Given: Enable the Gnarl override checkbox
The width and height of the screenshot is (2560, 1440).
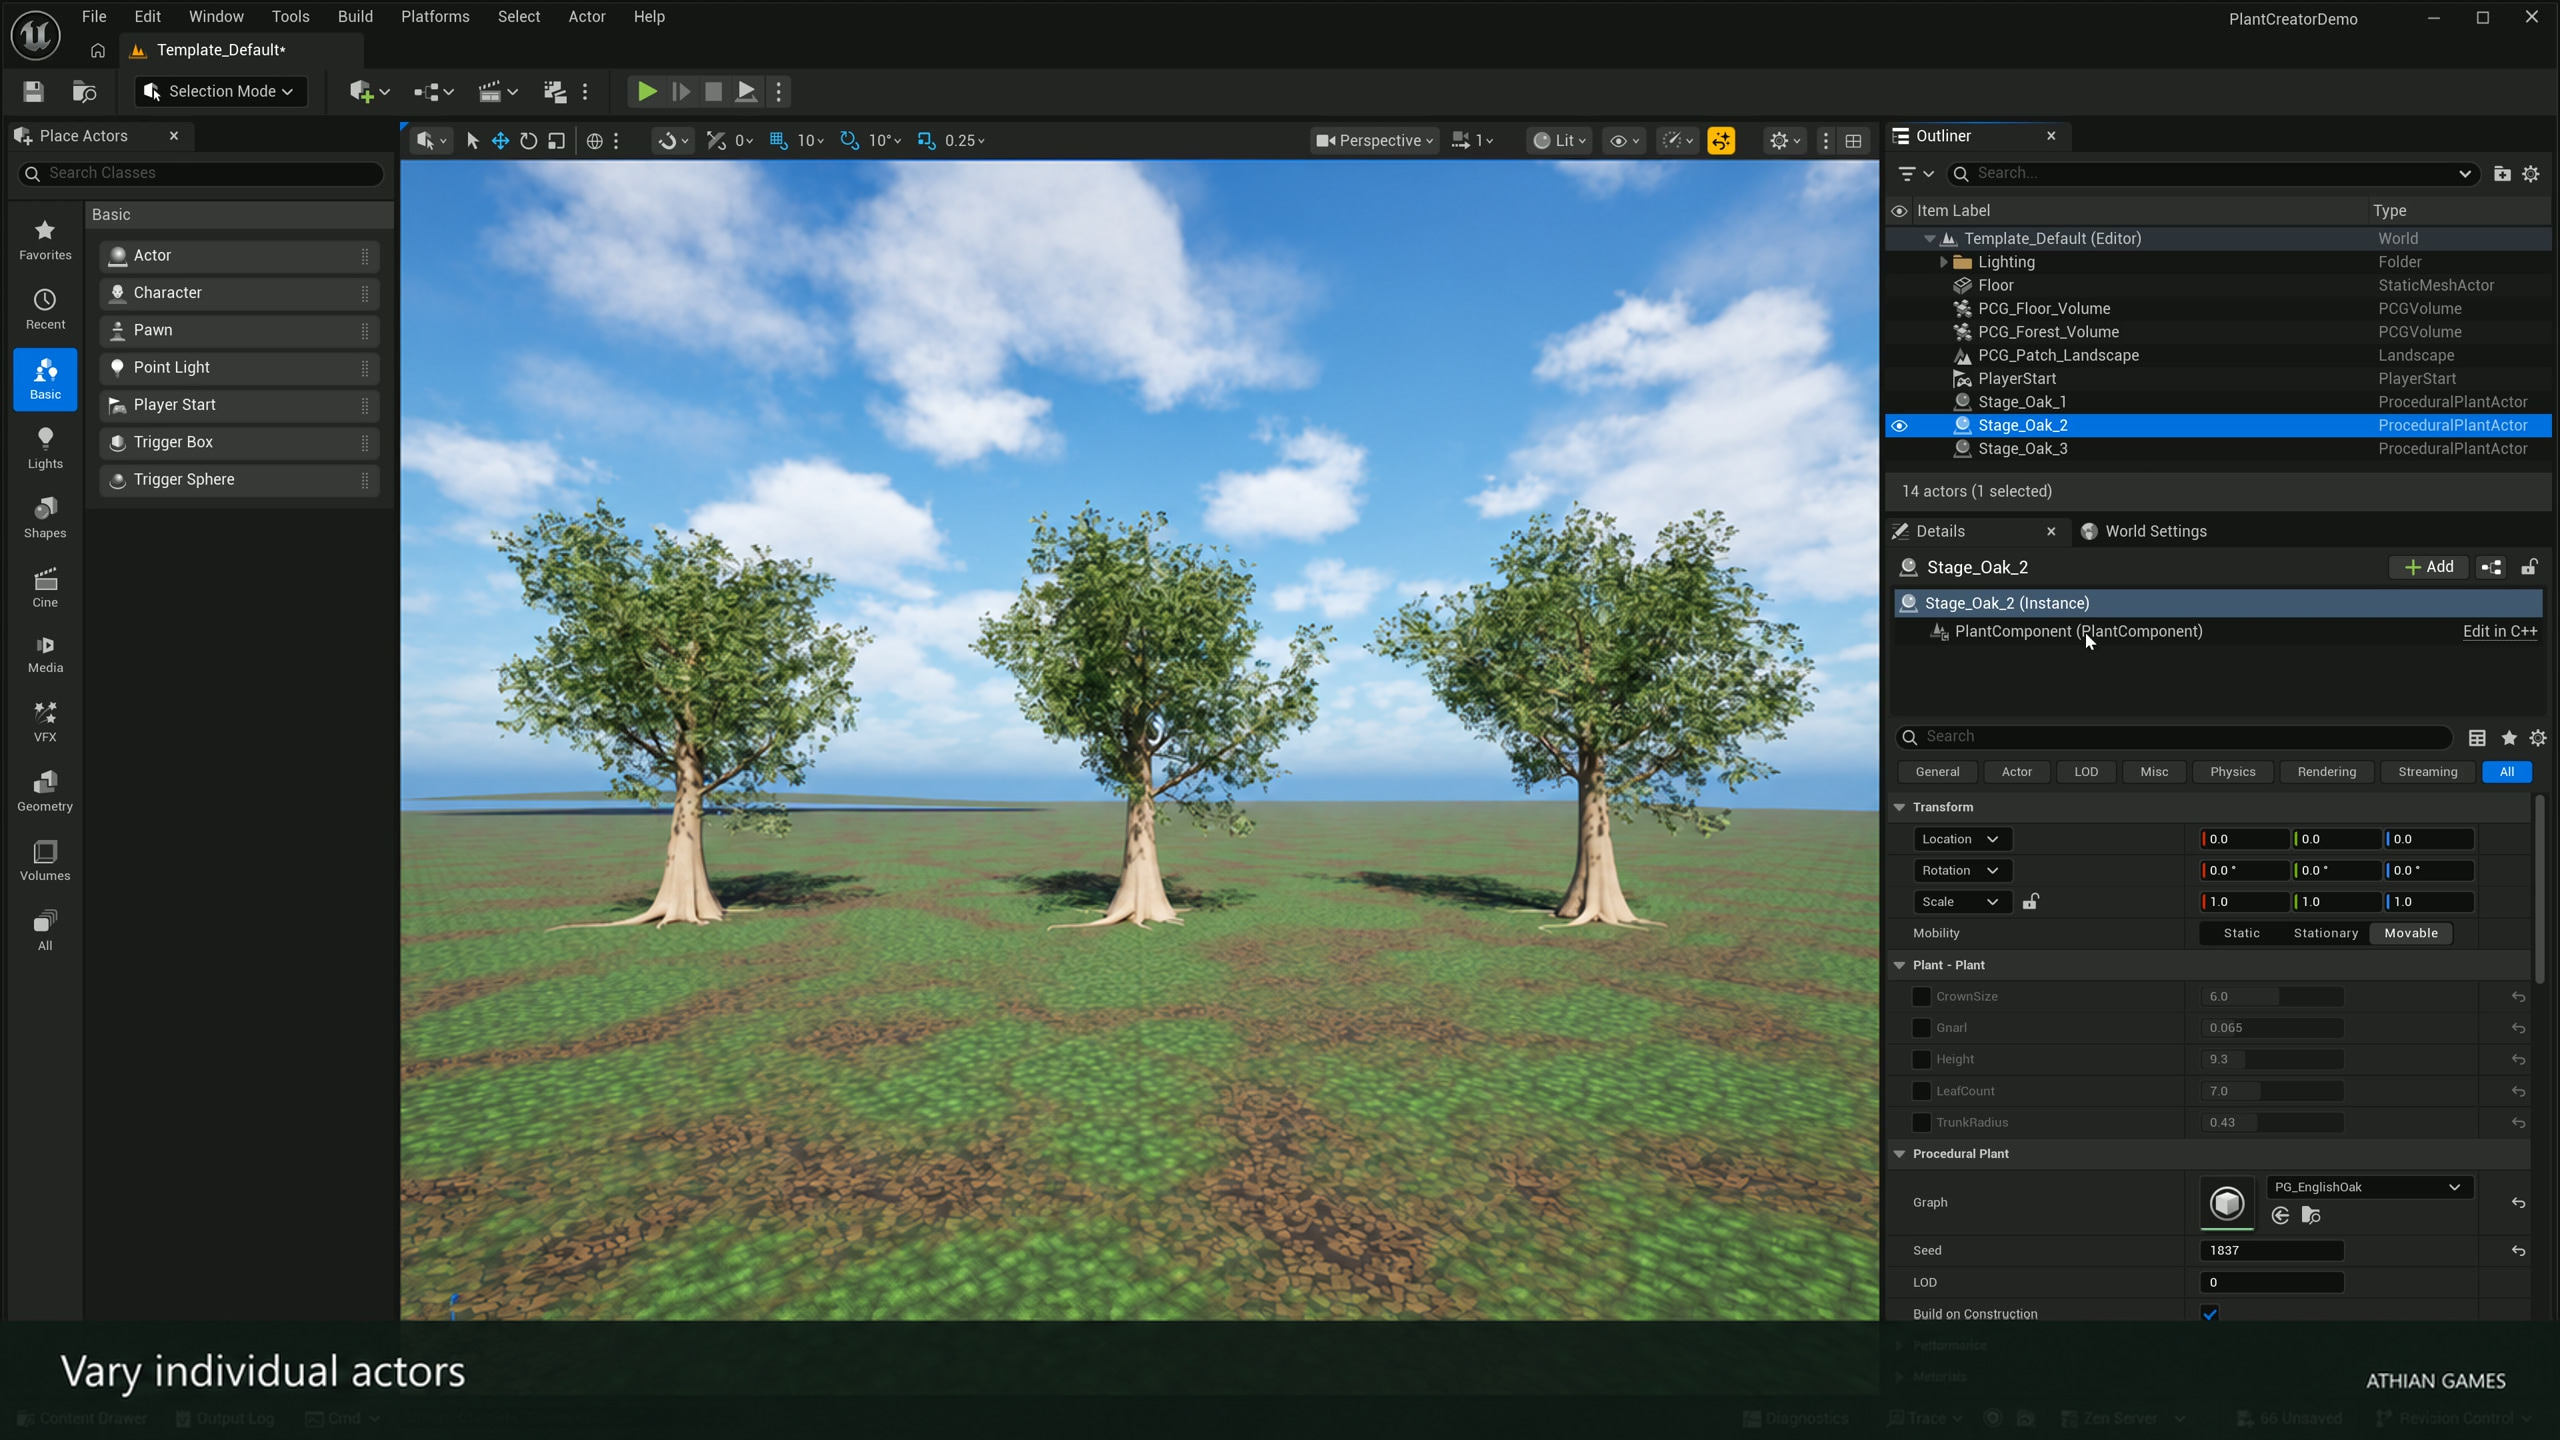Looking at the screenshot, I should (1921, 1028).
